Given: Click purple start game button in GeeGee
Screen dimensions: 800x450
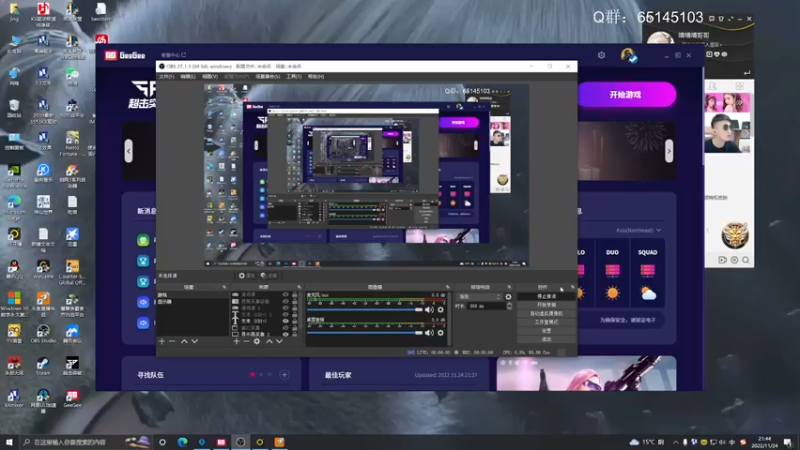Looking at the screenshot, I should pos(626,94).
